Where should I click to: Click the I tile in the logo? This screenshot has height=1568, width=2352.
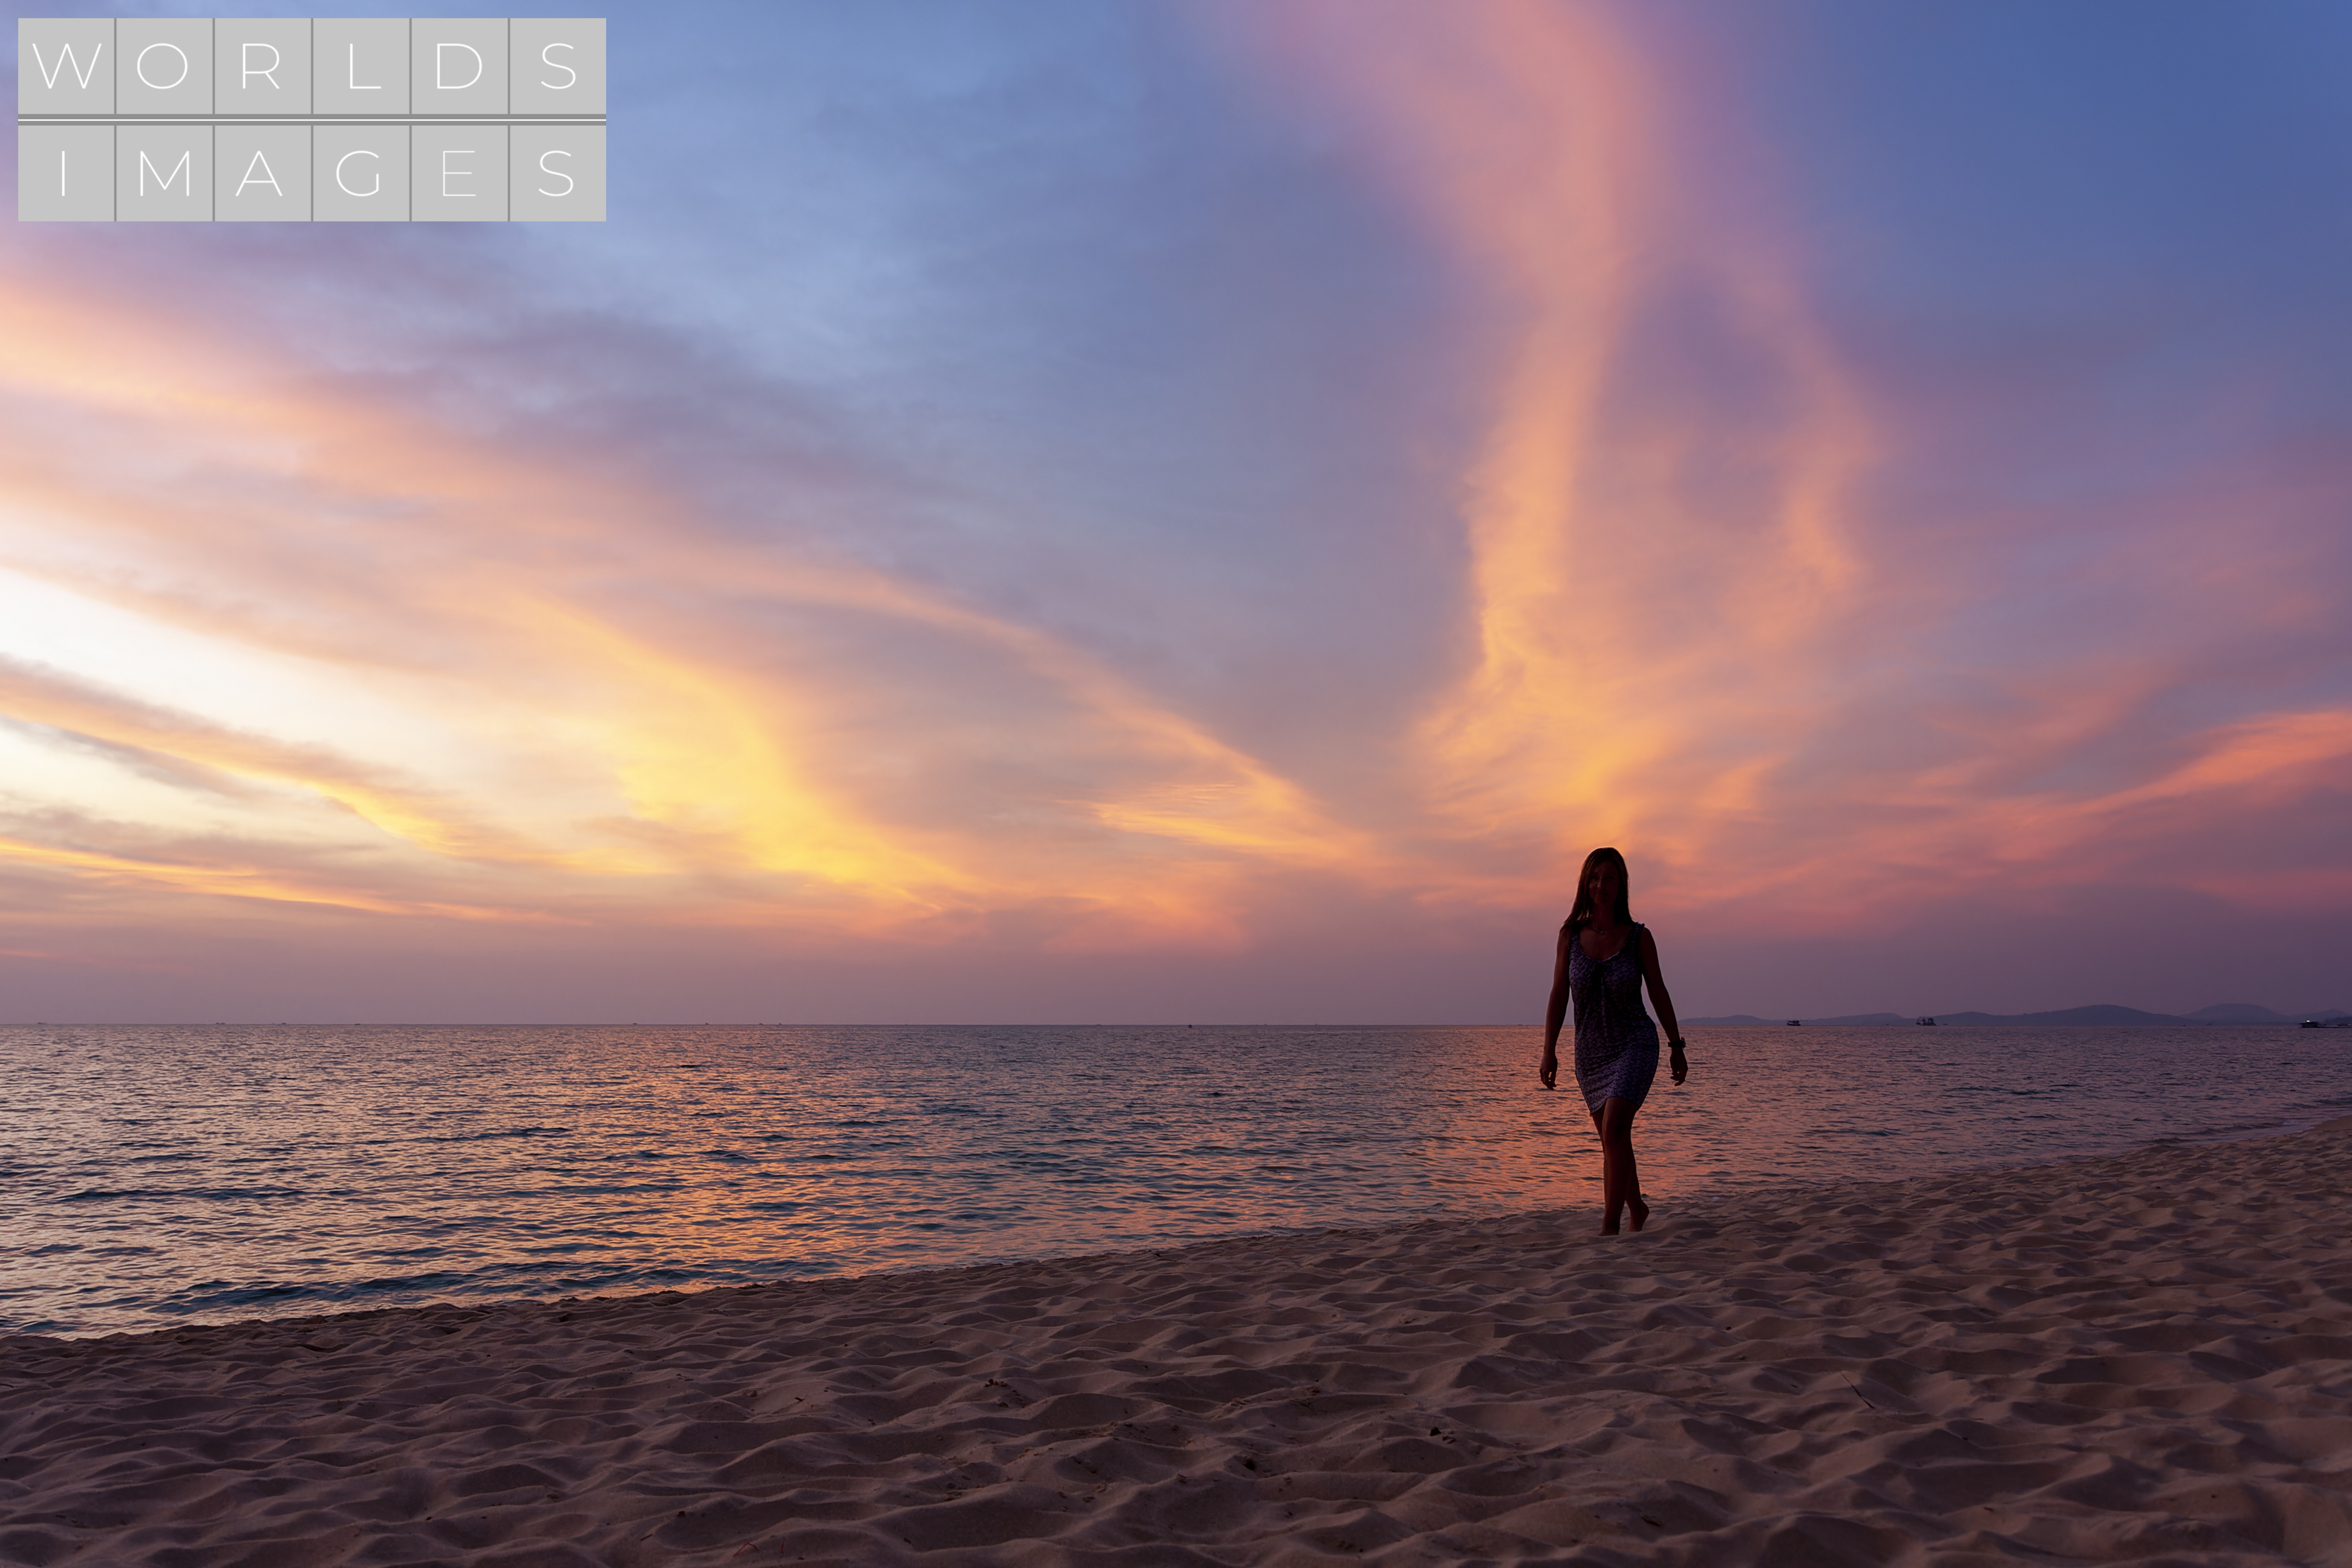click(x=66, y=173)
